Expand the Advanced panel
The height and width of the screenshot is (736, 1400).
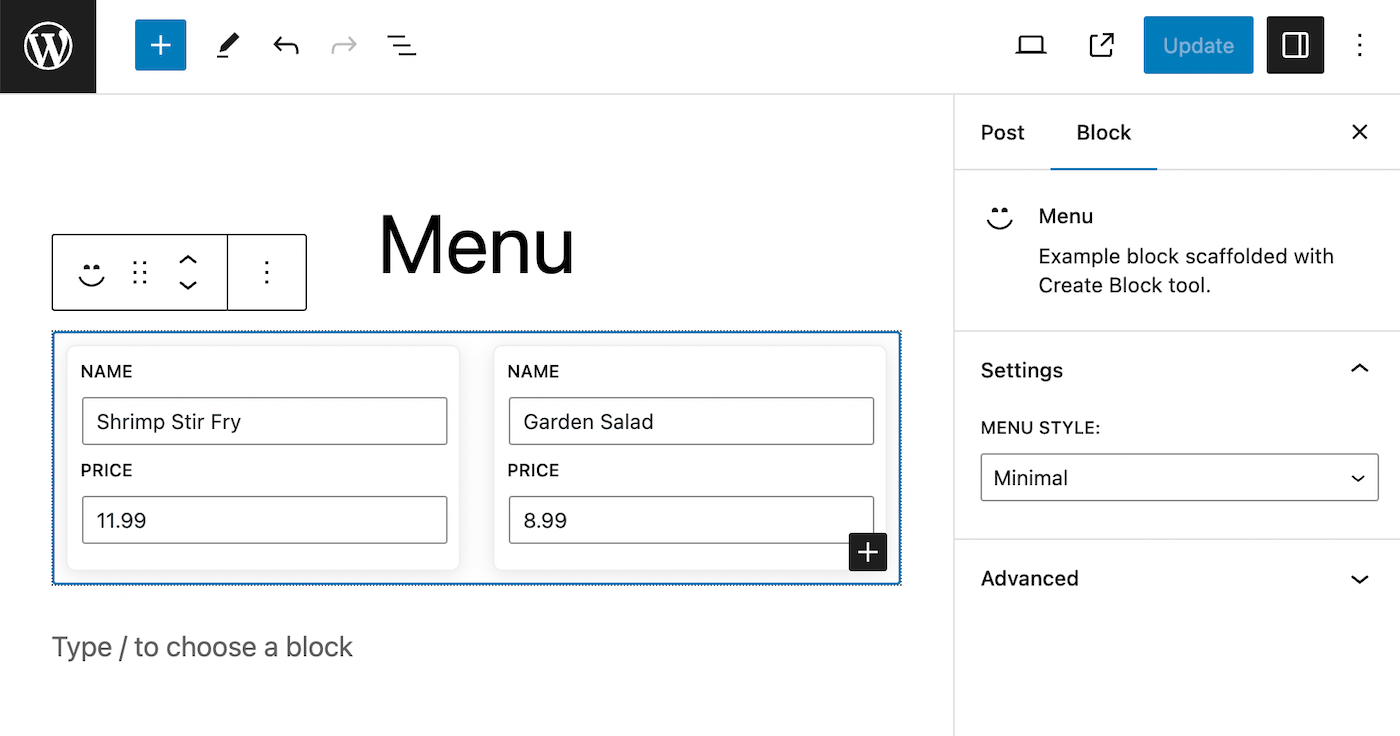1177,579
